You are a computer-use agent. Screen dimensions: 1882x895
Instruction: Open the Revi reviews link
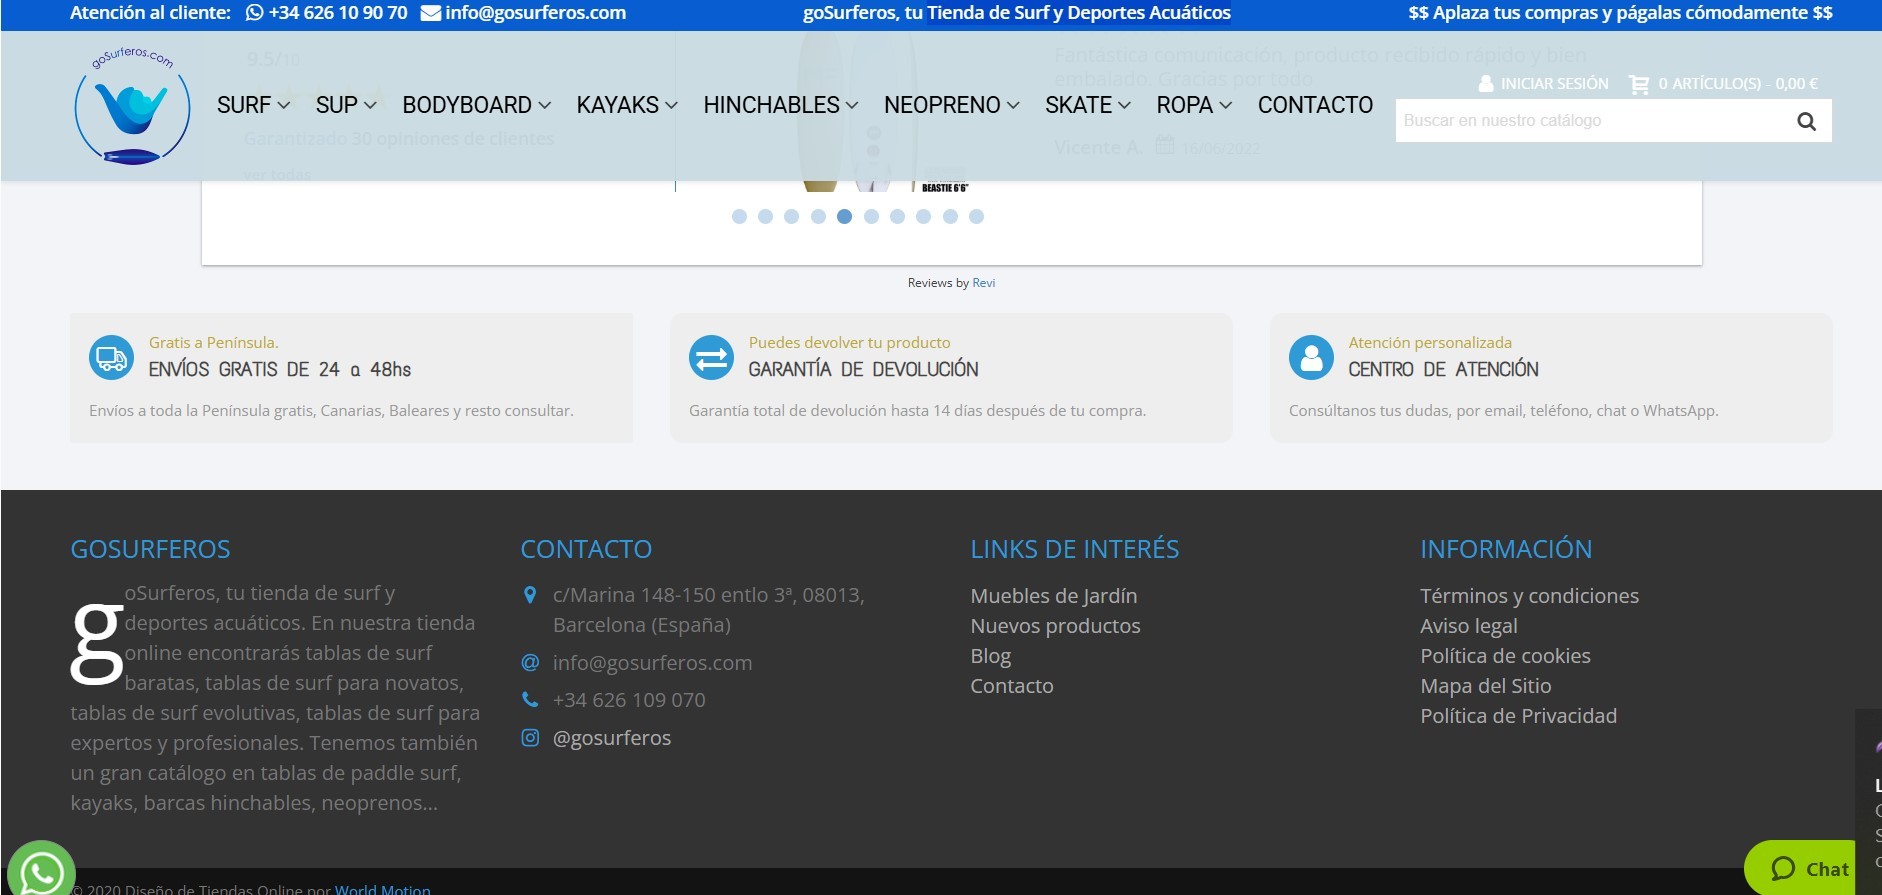point(984,283)
